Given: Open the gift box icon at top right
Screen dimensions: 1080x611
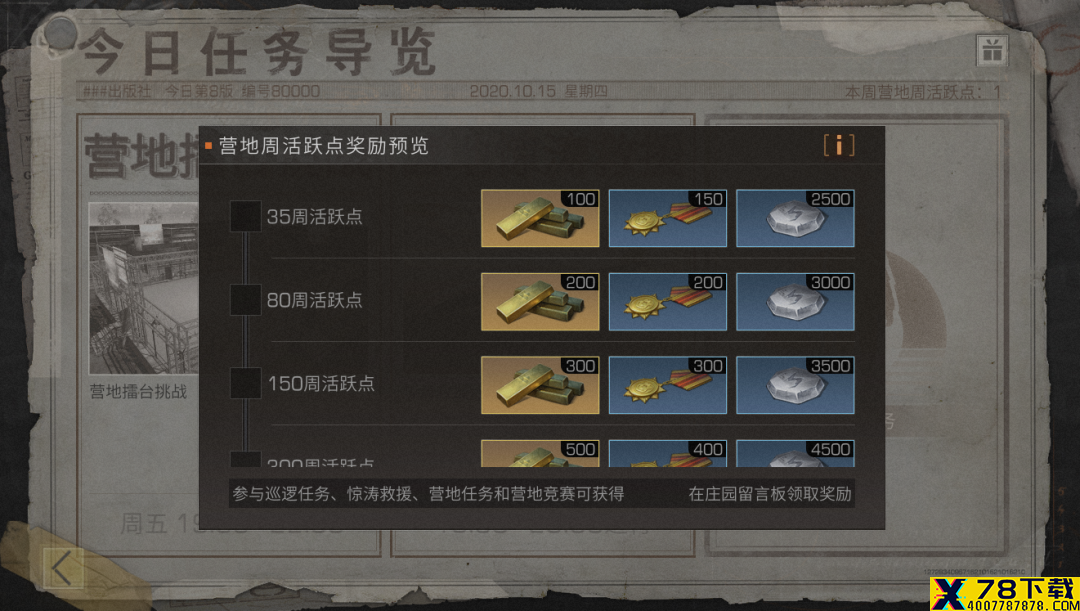Looking at the screenshot, I should pyautogui.click(x=992, y=50).
